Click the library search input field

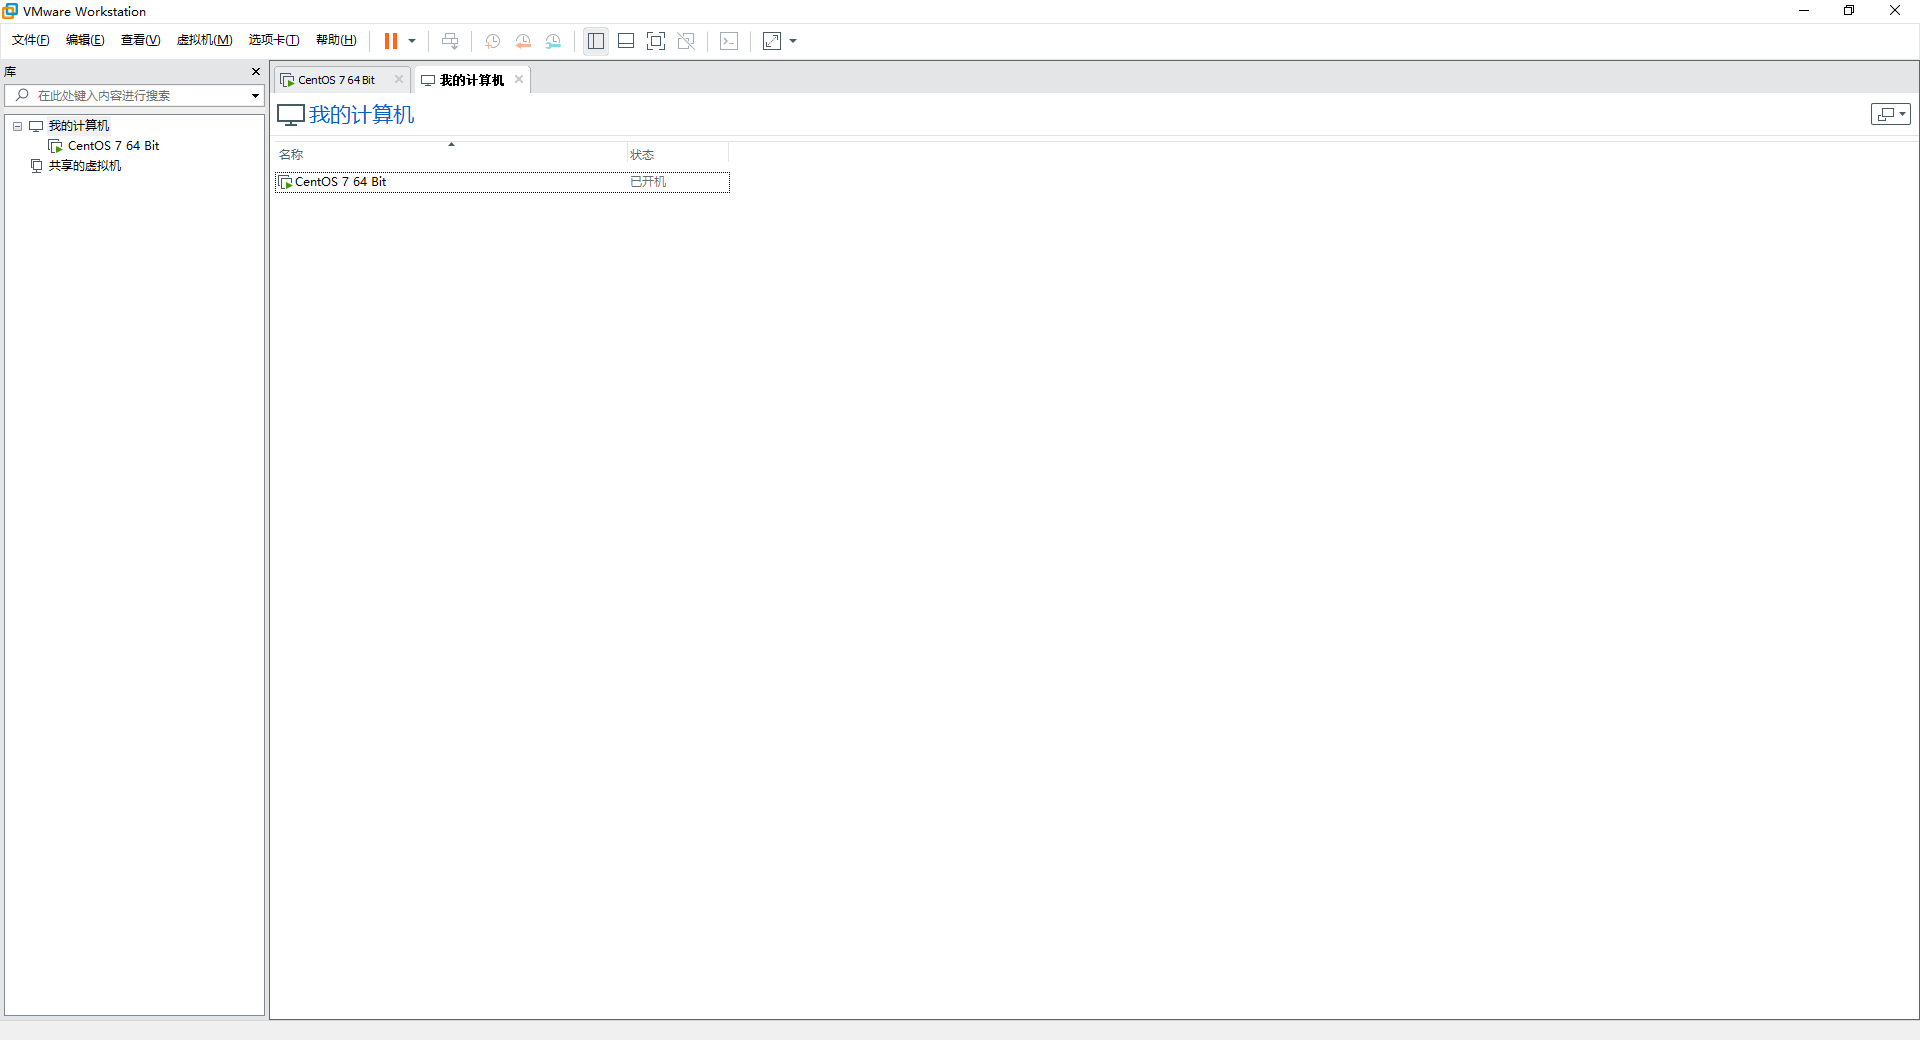click(x=135, y=96)
